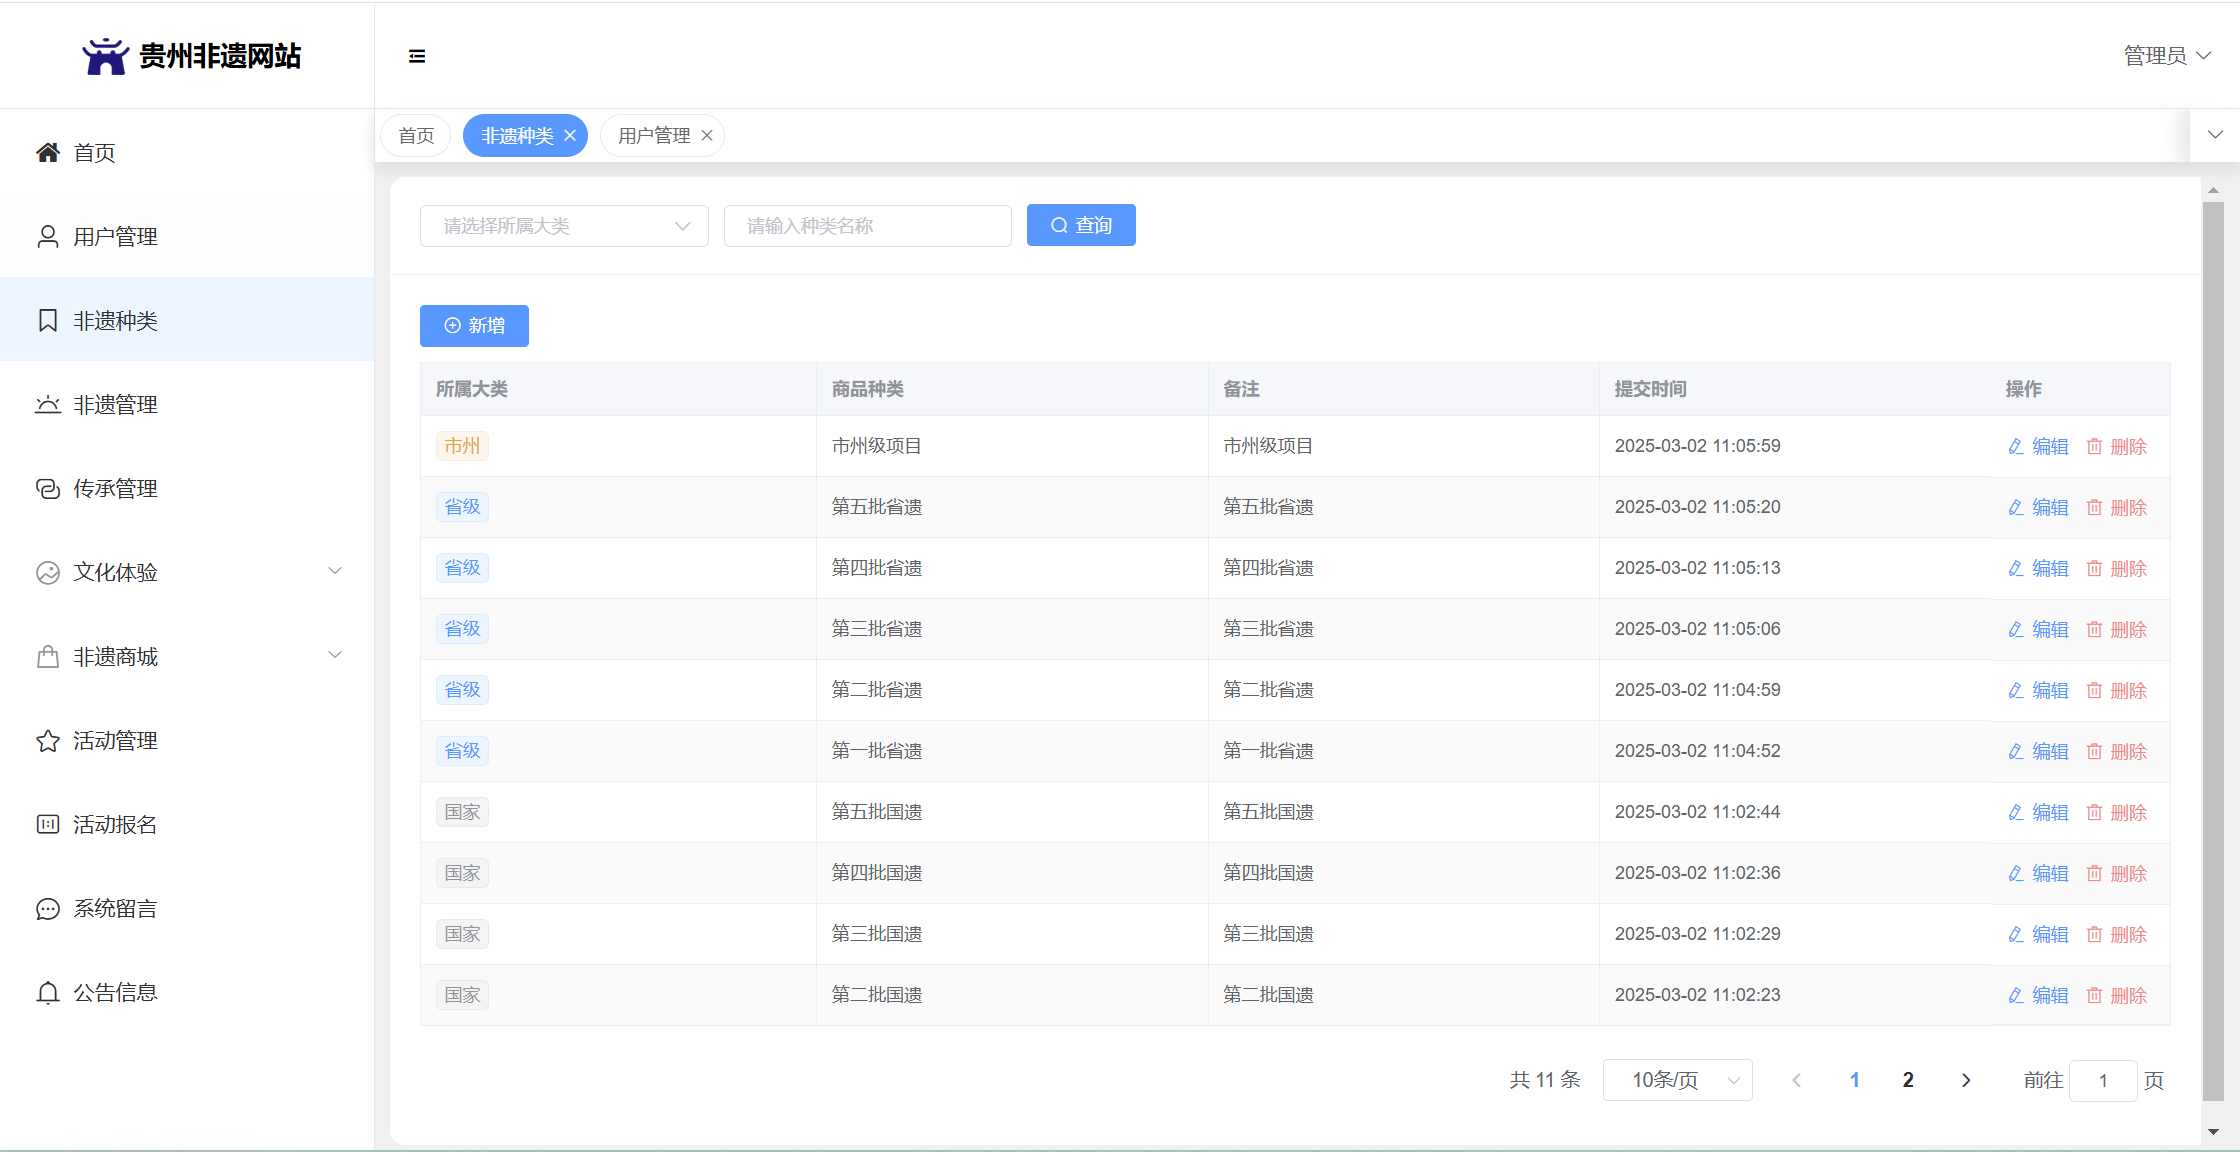Click the home icon in sidebar
2240x1152 pixels.
click(x=48, y=153)
